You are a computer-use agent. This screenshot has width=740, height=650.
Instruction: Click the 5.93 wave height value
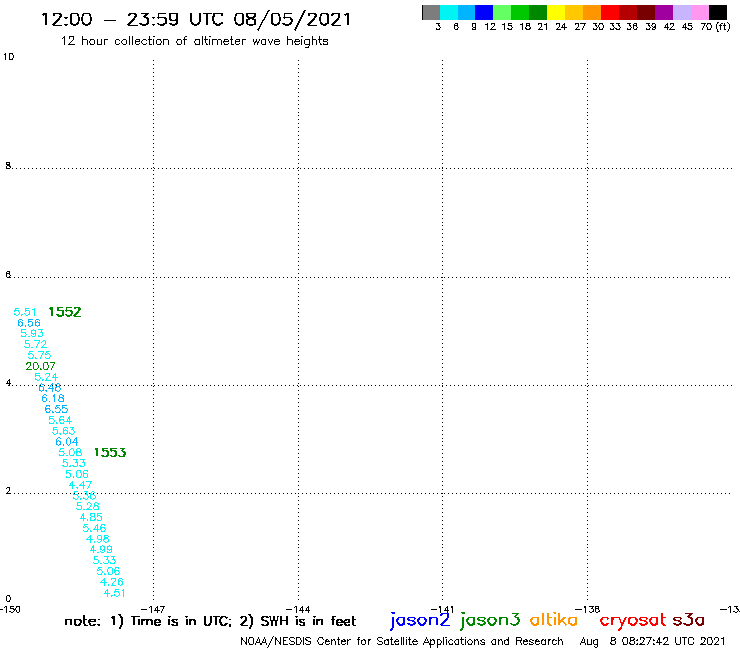click(x=32, y=333)
